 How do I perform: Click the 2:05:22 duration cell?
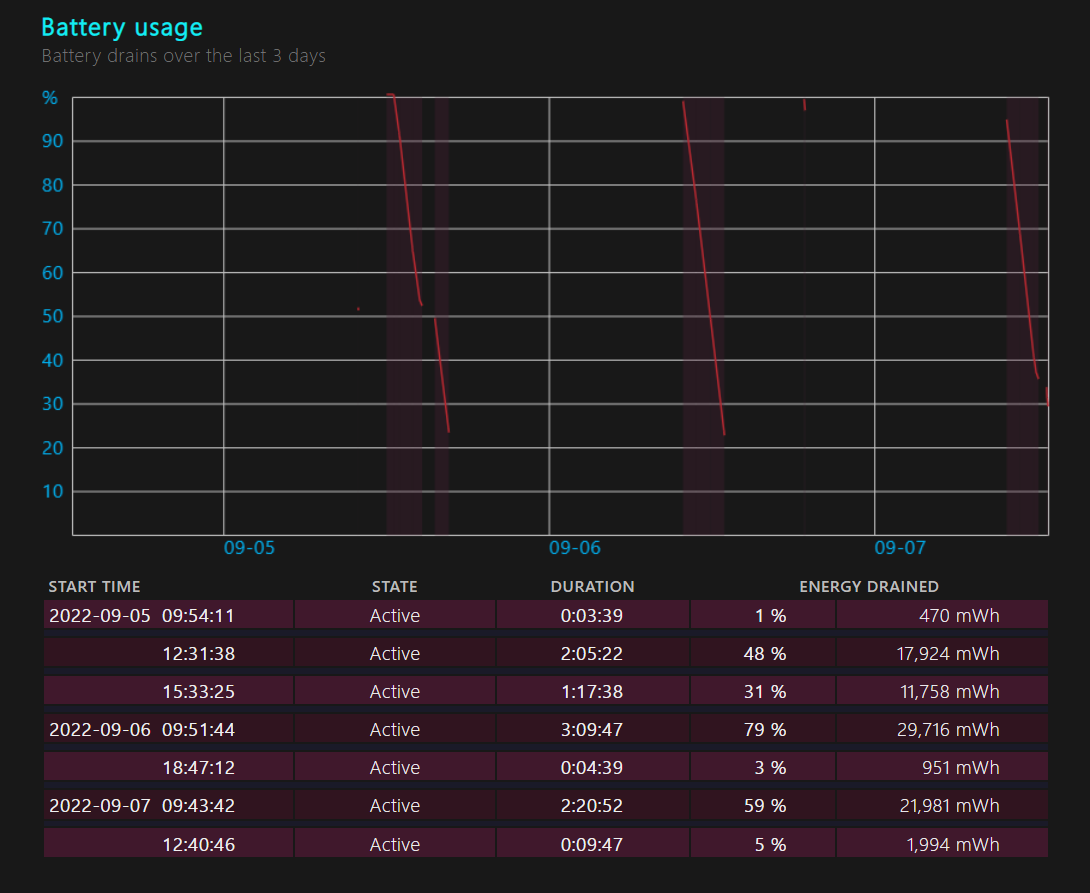click(x=592, y=653)
